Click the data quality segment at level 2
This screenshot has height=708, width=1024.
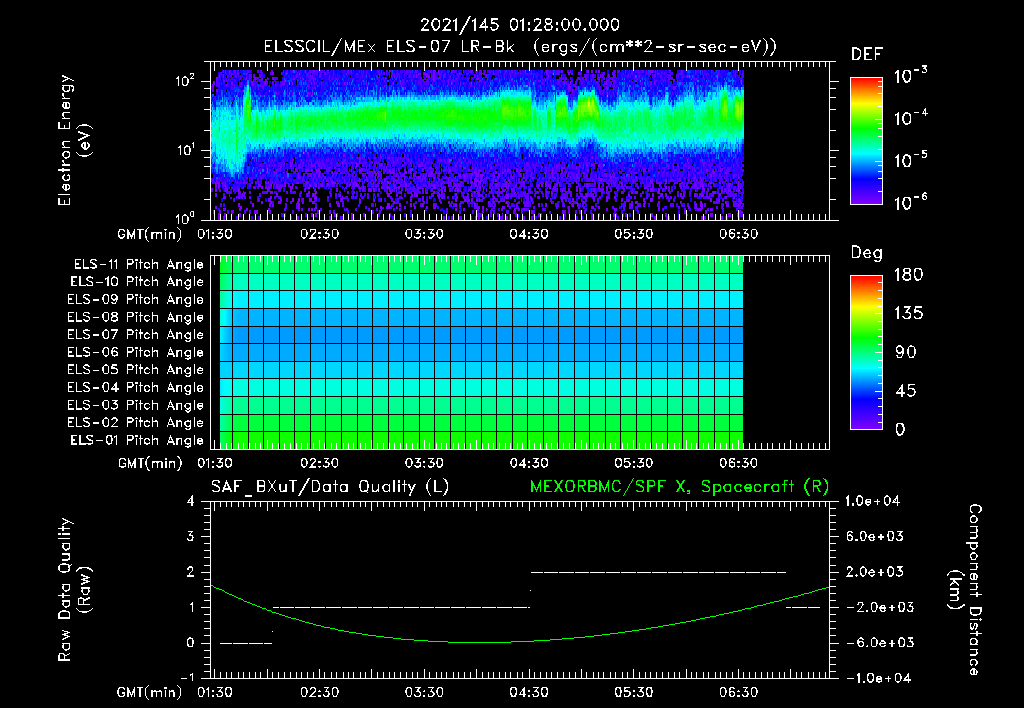pyautogui.click(x=658, y=572)
